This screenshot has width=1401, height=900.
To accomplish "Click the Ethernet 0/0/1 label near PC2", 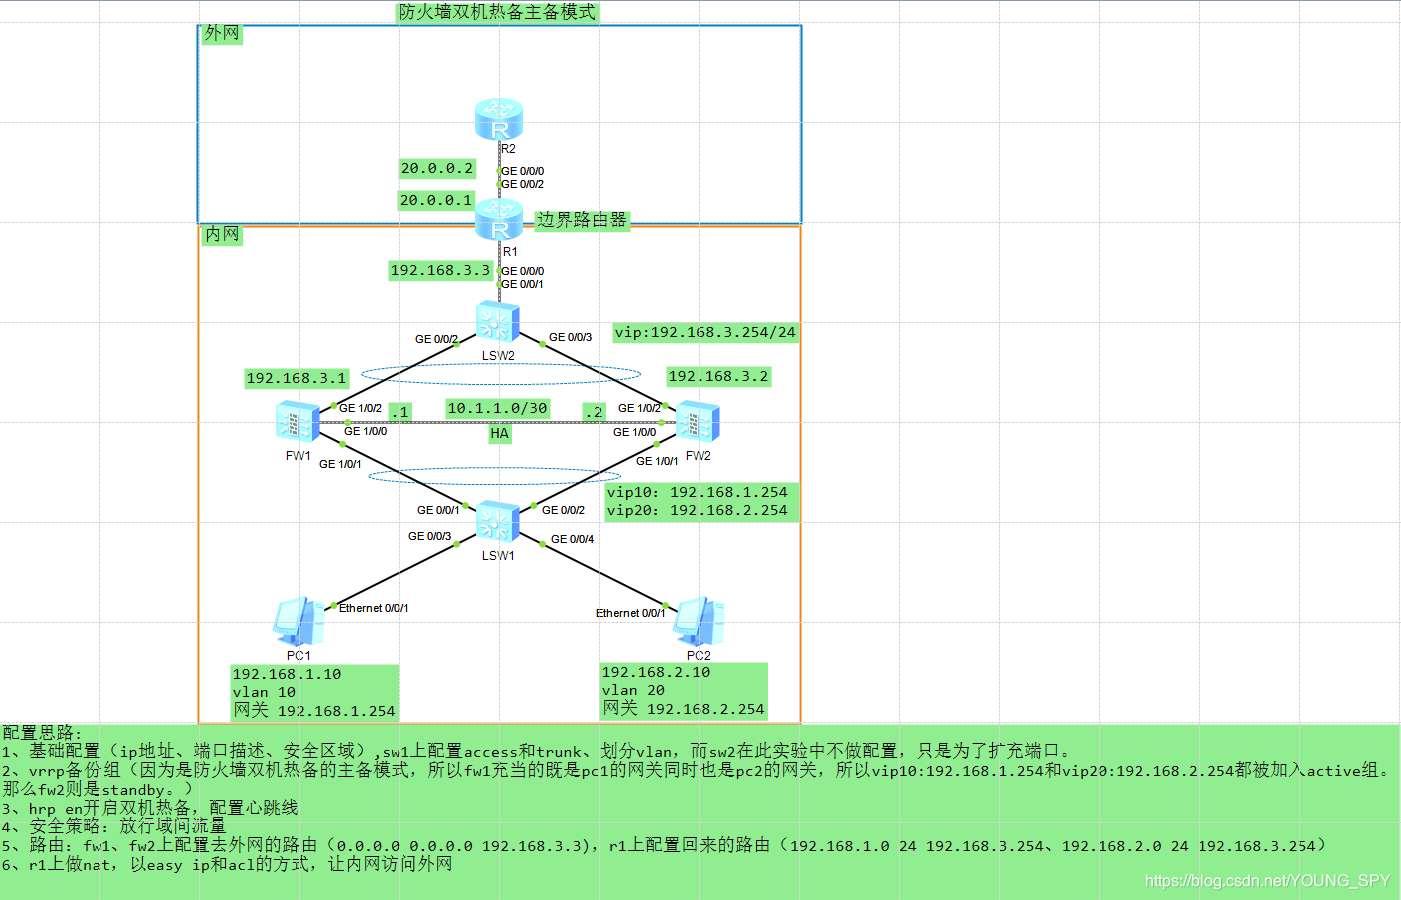I will point(630,613).
